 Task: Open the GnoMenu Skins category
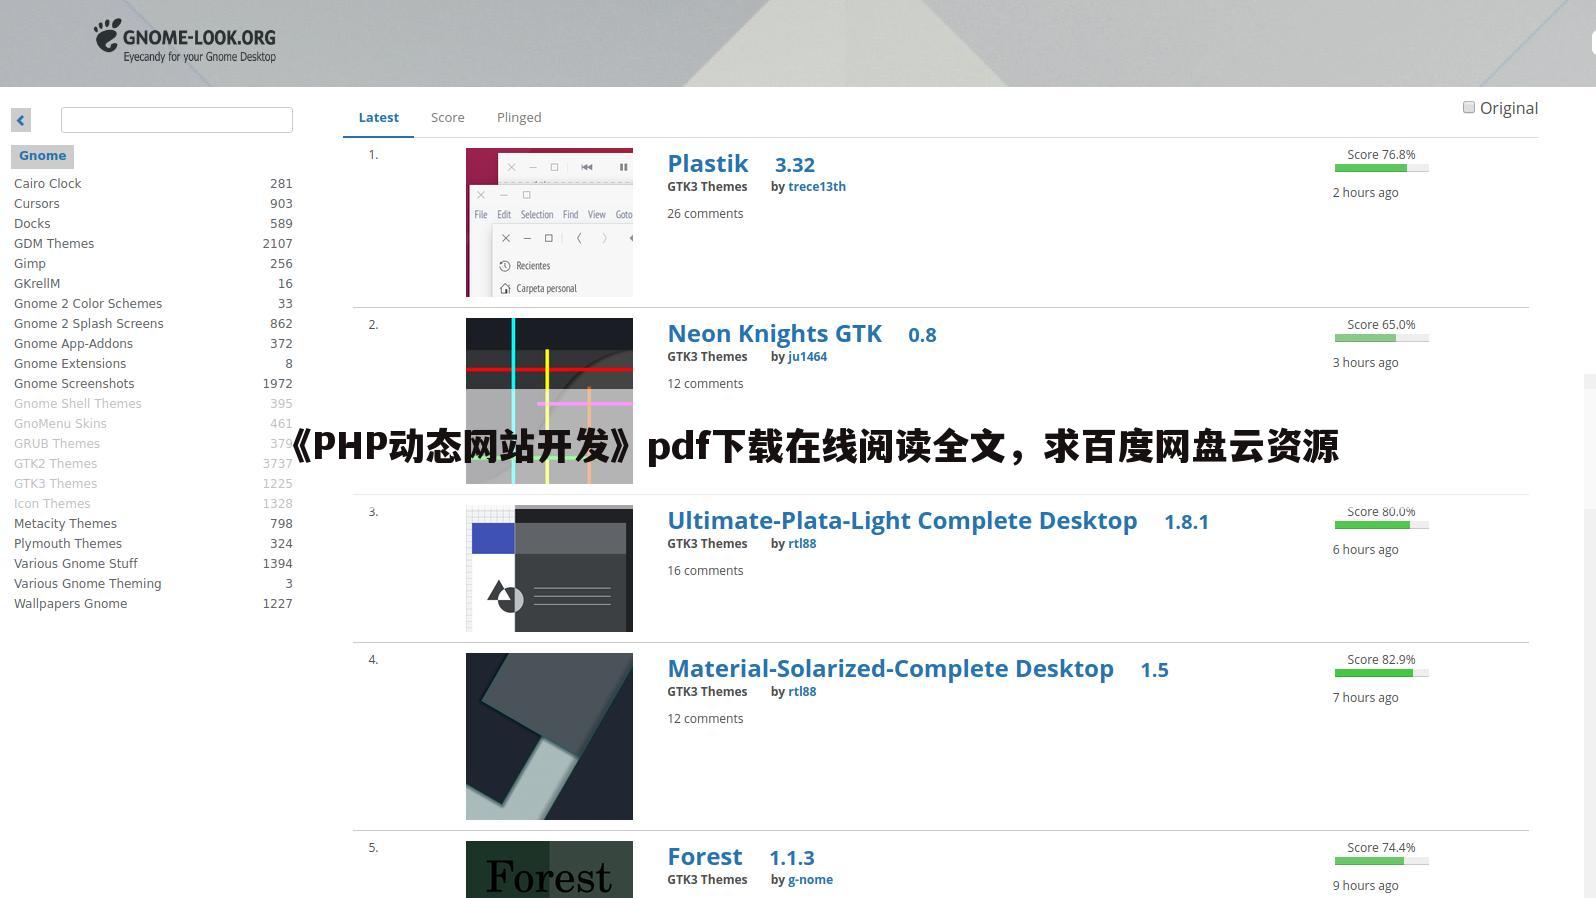[x=60, y=423]
